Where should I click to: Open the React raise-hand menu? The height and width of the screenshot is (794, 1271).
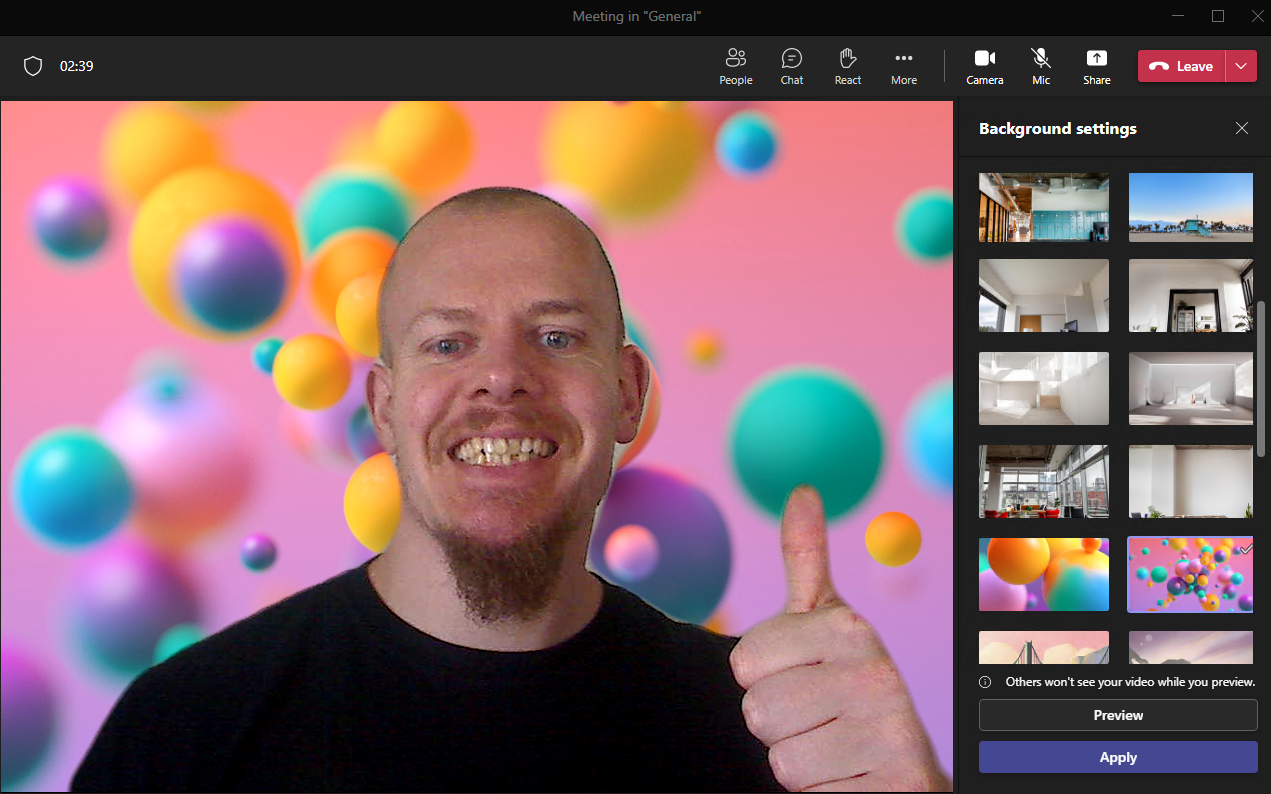847,66
